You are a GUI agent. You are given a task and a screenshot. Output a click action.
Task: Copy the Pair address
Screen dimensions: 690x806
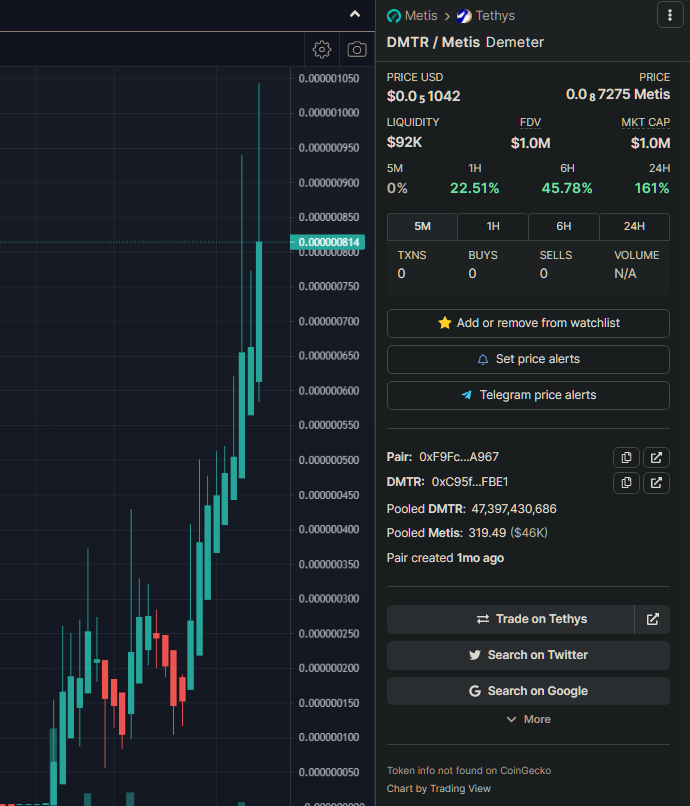point(626,457)
